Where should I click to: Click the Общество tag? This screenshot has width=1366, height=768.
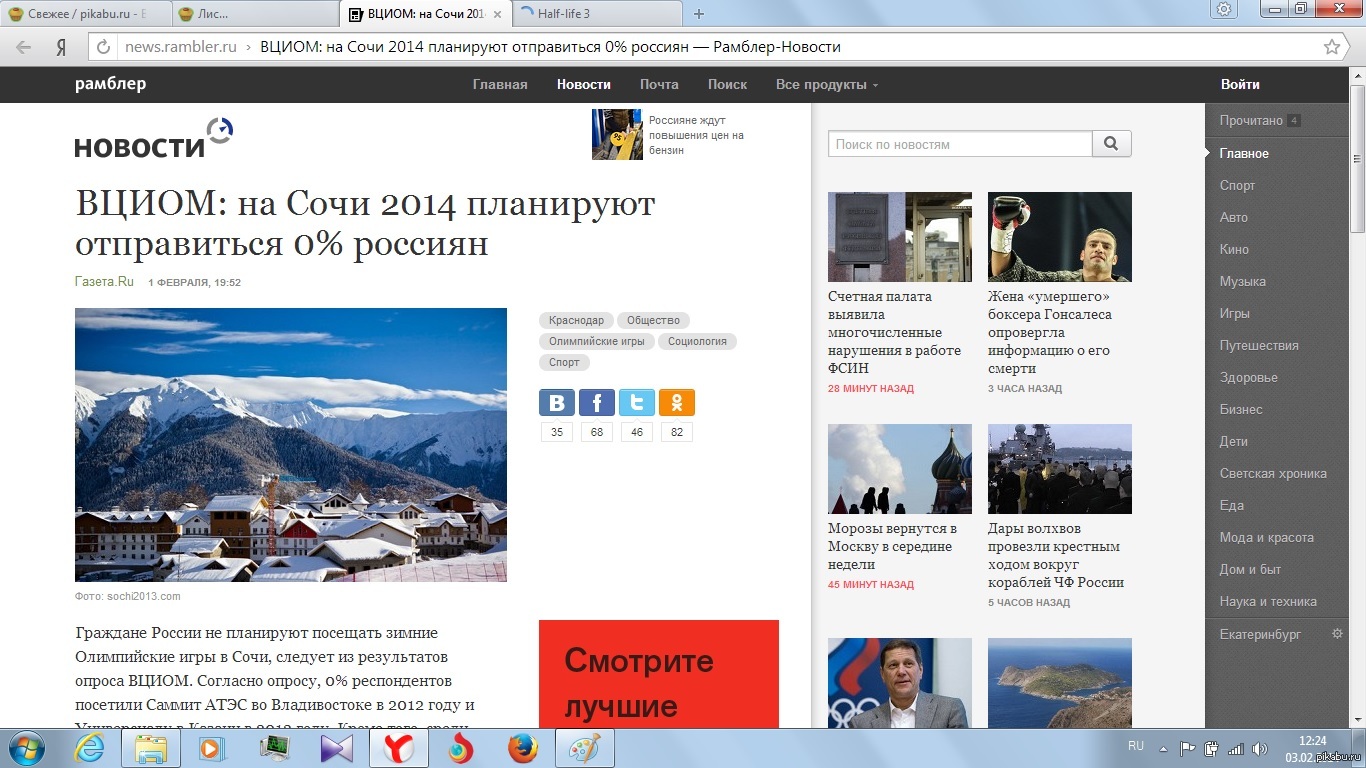pyautogui.click(x=653, y=320)
